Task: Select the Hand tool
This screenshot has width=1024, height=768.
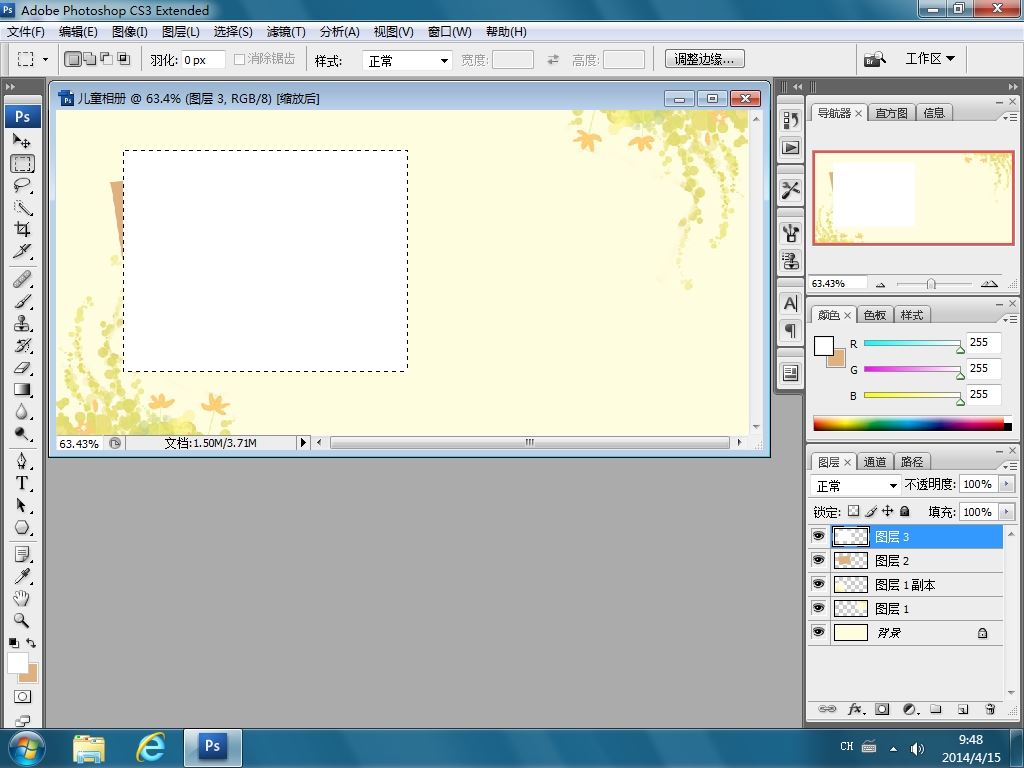Action: tap(22, 598)
